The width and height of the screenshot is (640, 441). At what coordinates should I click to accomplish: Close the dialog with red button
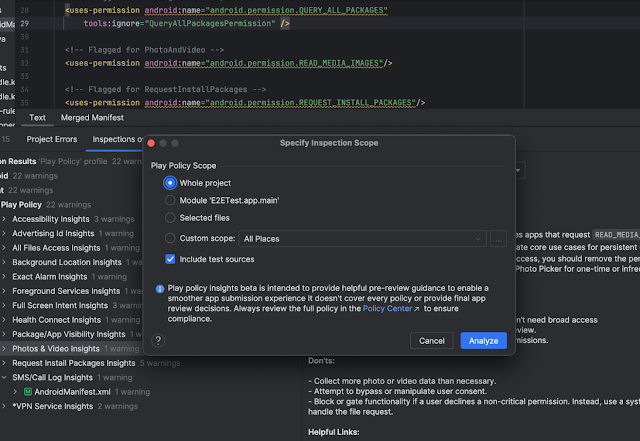[x=152, y=143]
